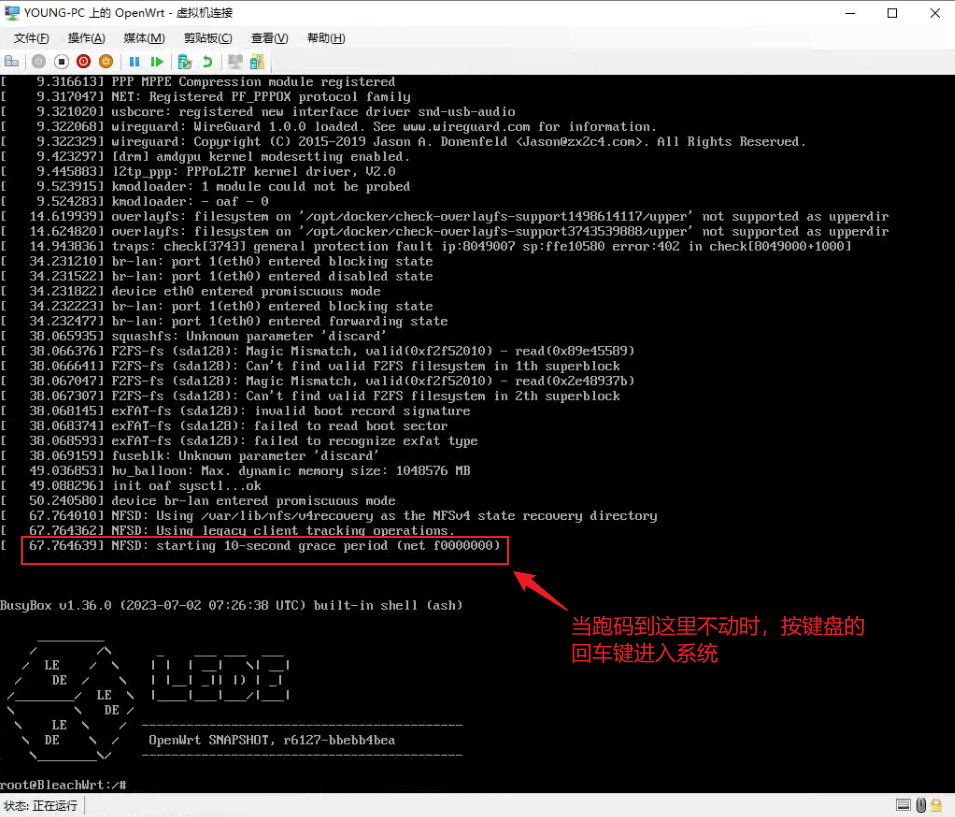
Task: Click the VM connection title bar icon
Action: click(x=12, y=13)
